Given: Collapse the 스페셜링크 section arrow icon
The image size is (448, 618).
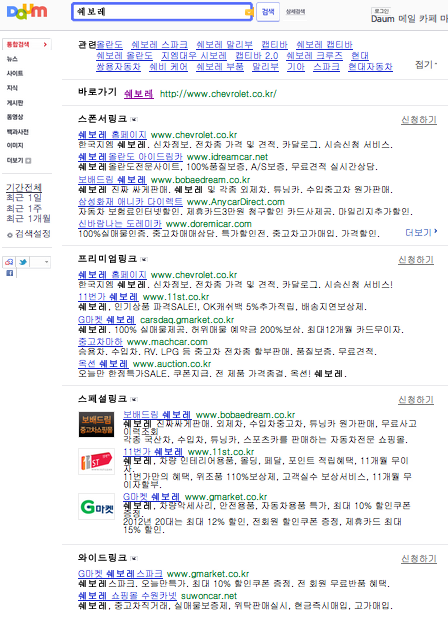Looking at the screenshot, I should coord(134,399).
